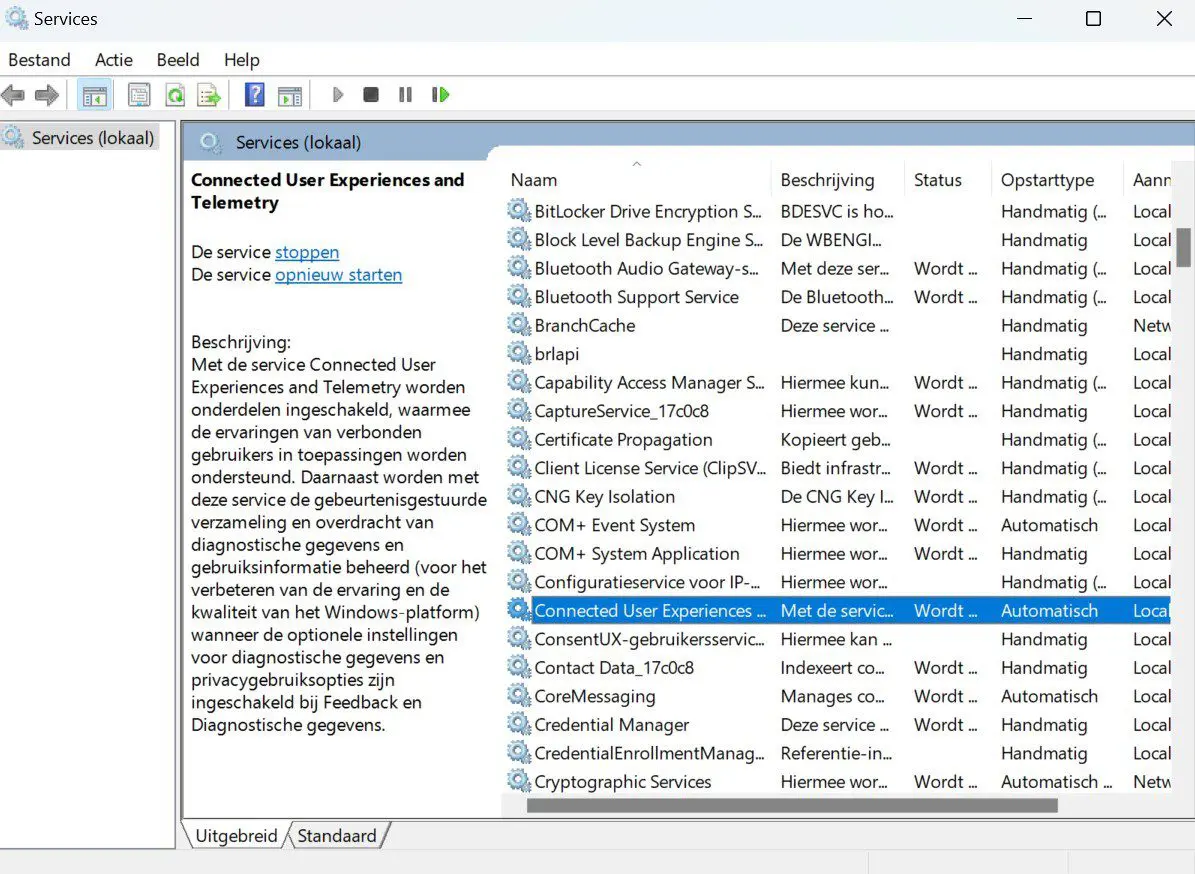Select Client License Service (ClipSVC) row
1195x874 pixels.
[x=838, y=468]
